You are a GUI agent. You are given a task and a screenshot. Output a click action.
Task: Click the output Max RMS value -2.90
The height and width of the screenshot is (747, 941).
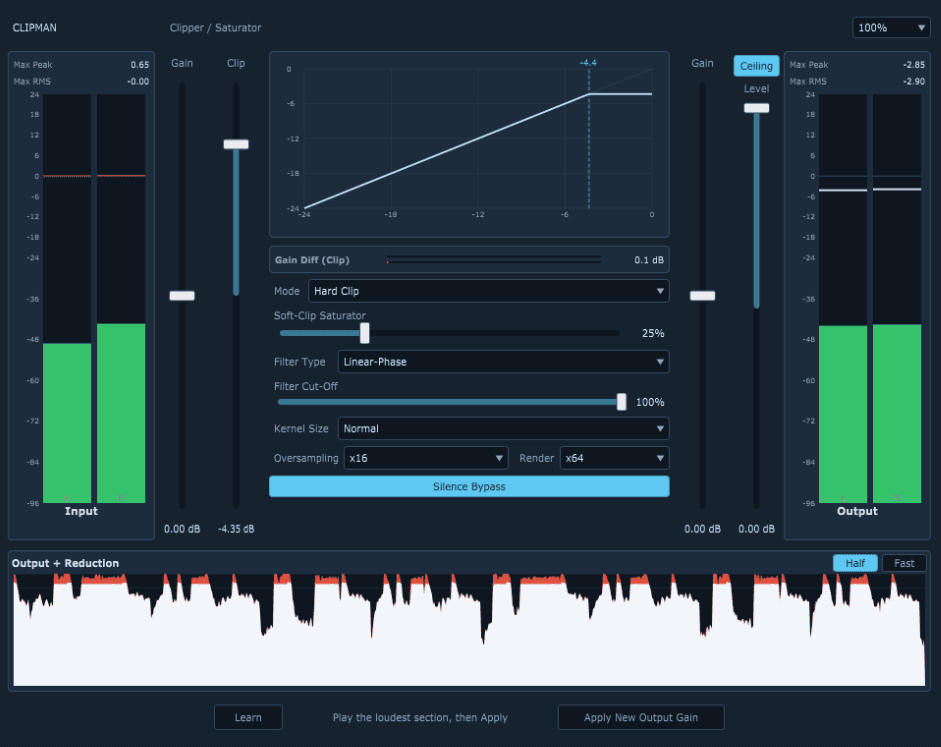pyautogui.click(x=914, y=82)
